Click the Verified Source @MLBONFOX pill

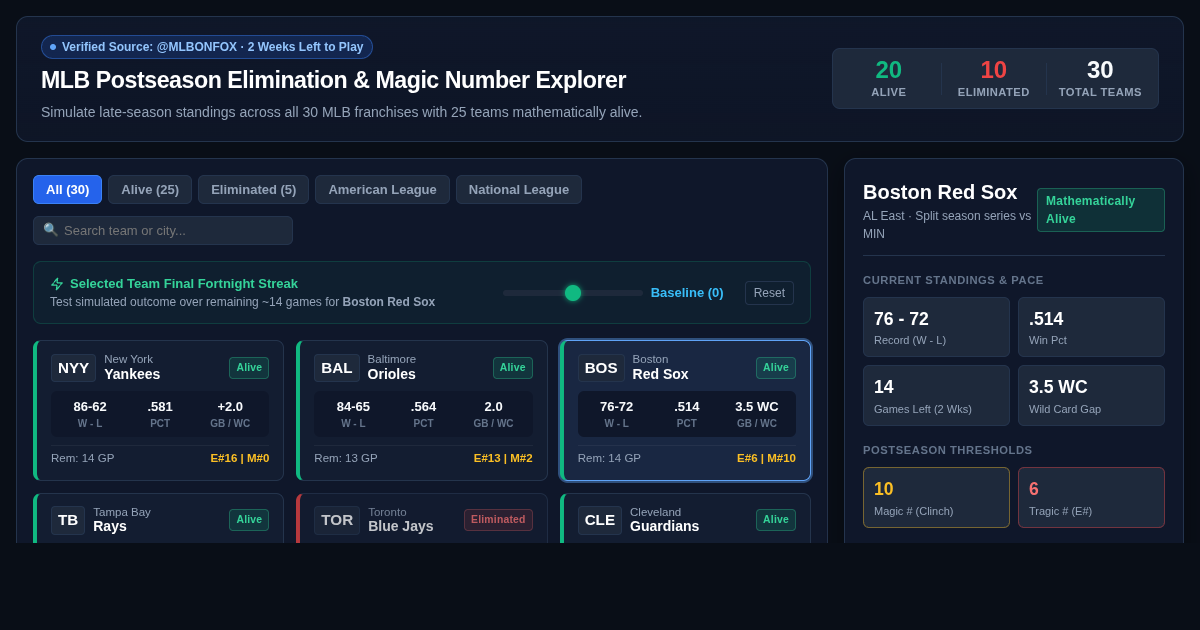point(207,47)
